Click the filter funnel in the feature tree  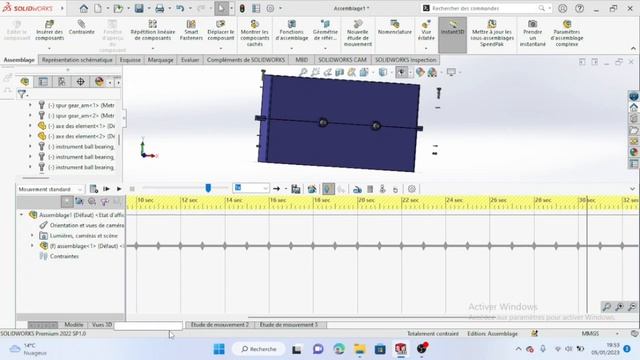[22, 94]
